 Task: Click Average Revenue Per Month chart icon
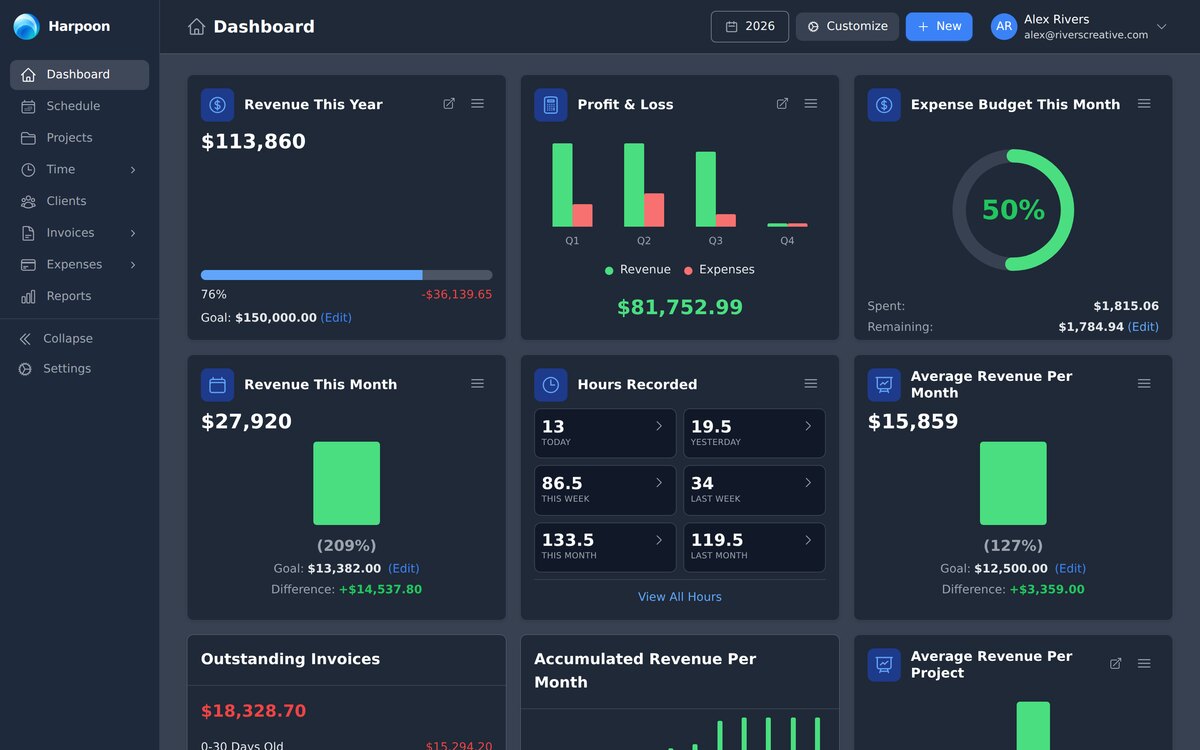[884, 385]
